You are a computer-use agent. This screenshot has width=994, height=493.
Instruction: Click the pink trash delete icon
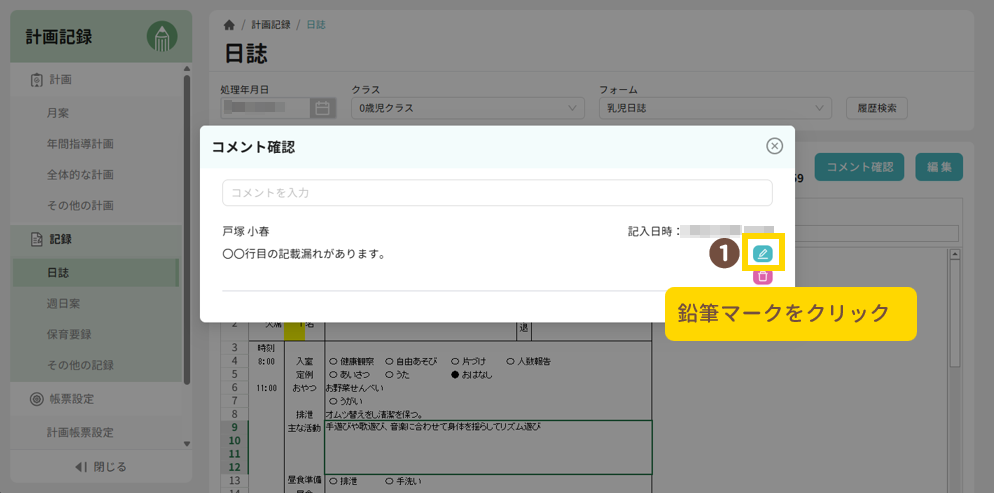point(763,277)
